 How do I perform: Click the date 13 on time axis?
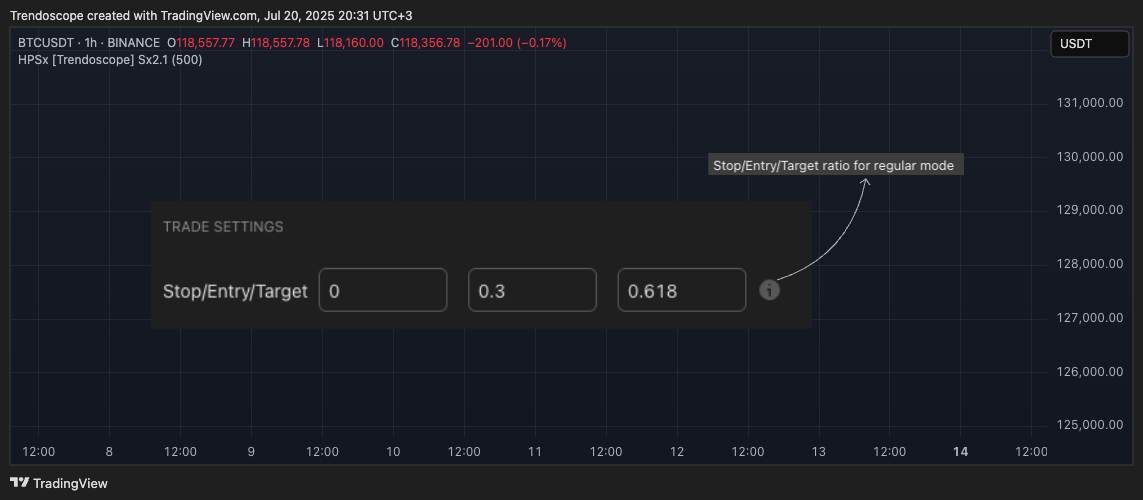(819, 452)
